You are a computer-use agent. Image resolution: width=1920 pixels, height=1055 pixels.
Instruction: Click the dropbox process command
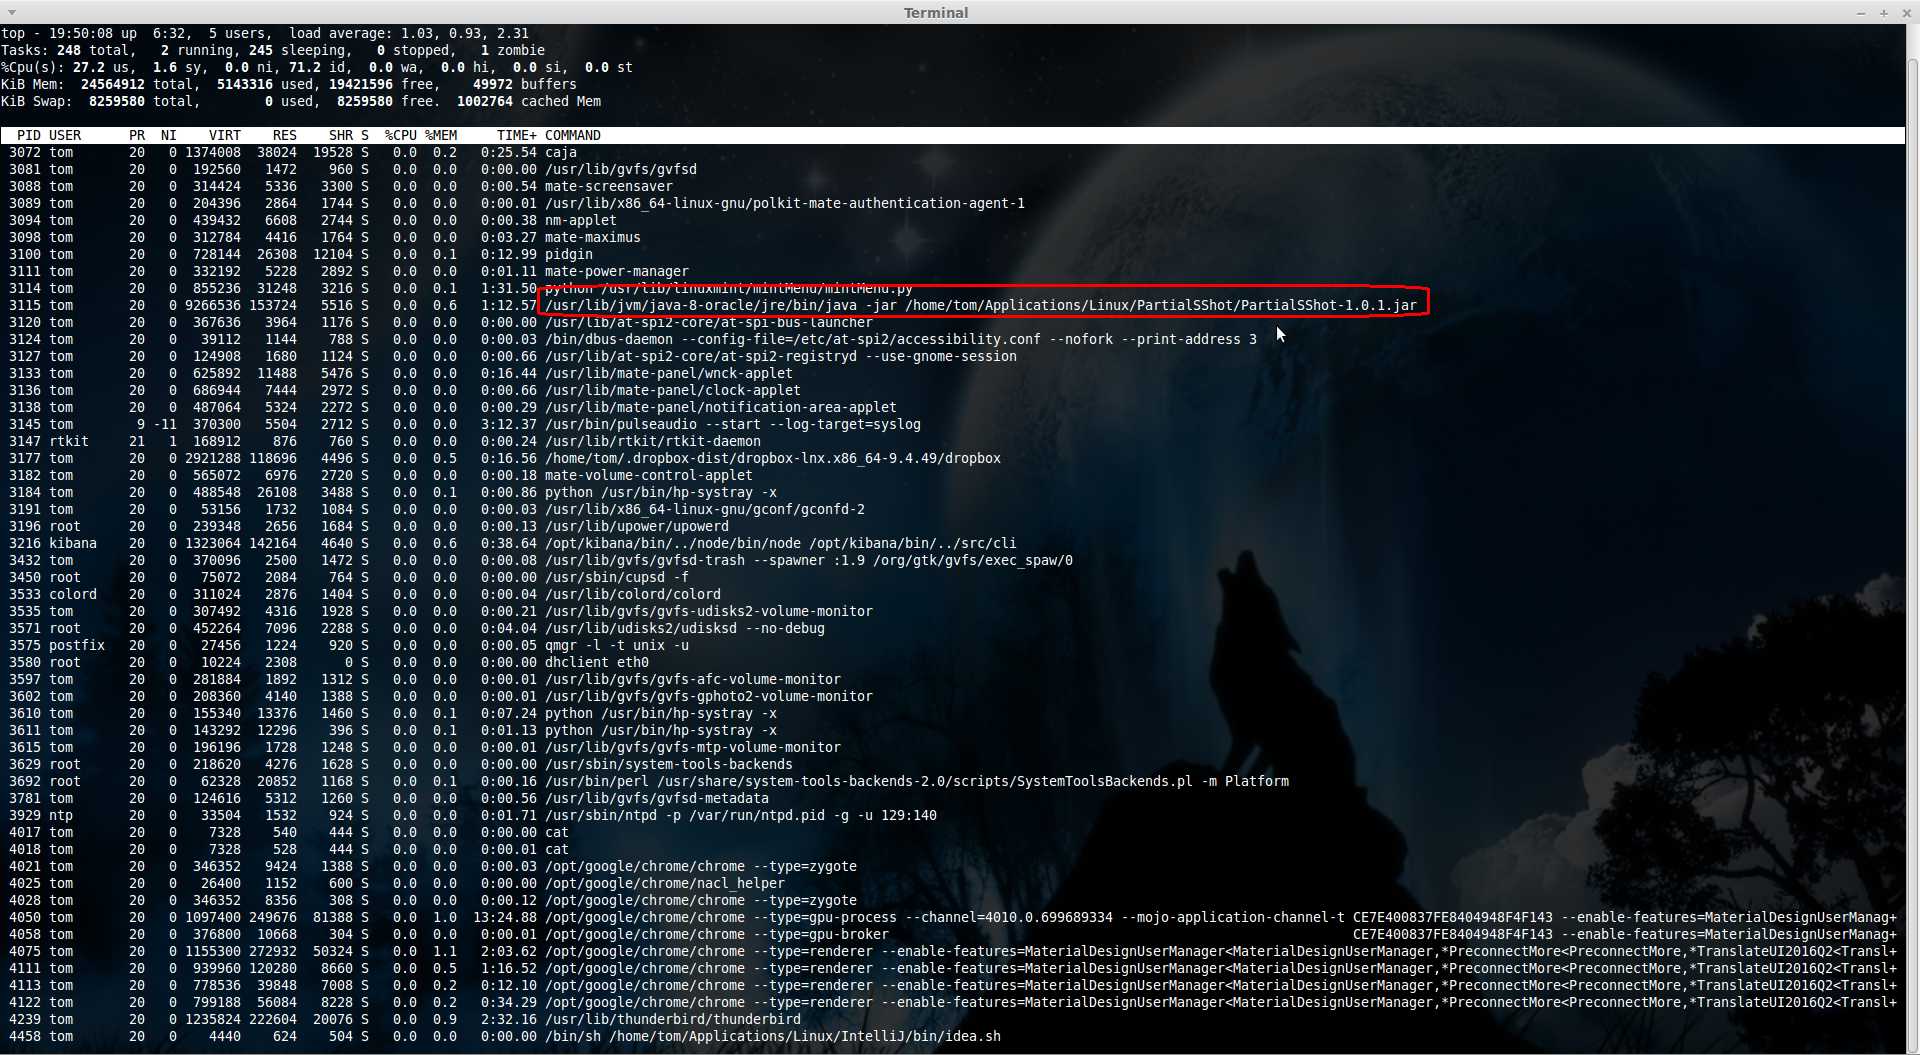(772, 458)
